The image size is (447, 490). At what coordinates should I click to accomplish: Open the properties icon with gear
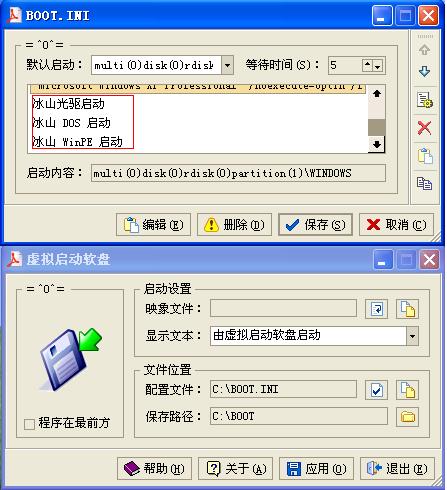tap(424, 100)
